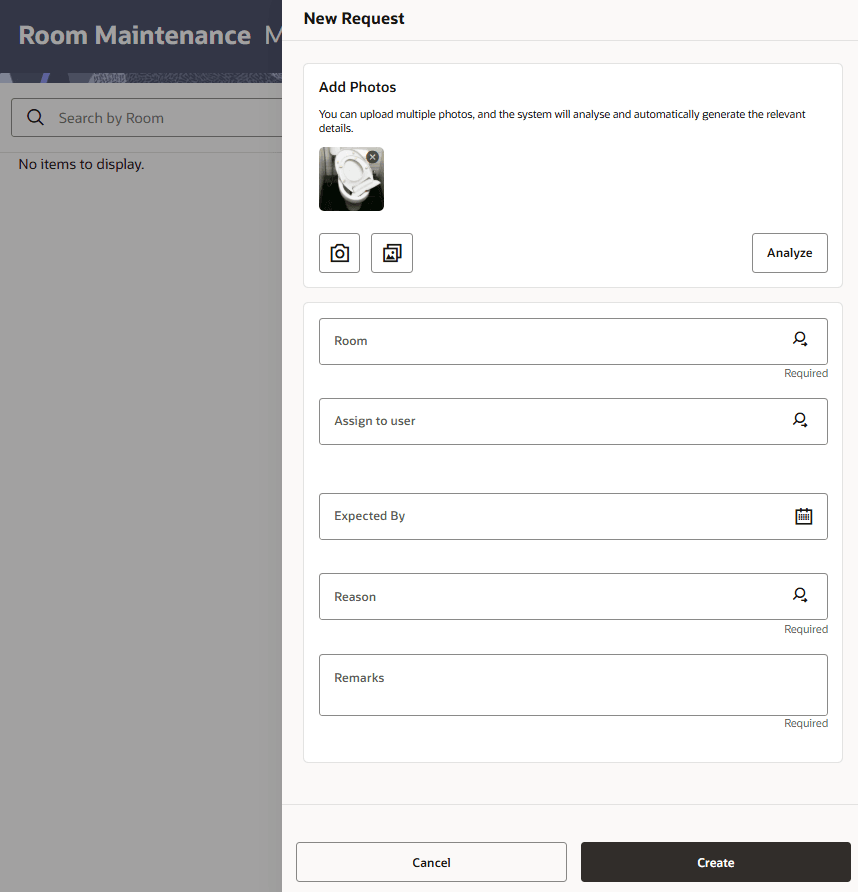Open the Expected By calendar picker
Image resolution: width=858 pixels, height=892 pixels.
[x=803, y=516]
